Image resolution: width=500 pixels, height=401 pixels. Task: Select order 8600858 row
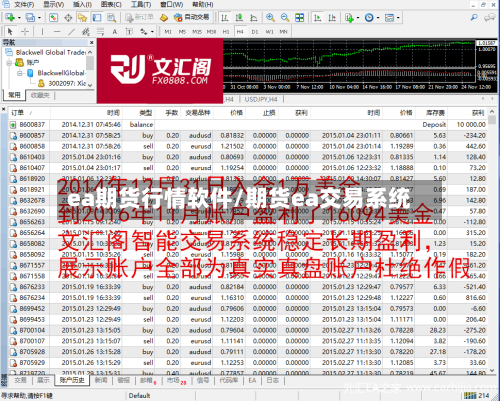(x=248, y=146)
